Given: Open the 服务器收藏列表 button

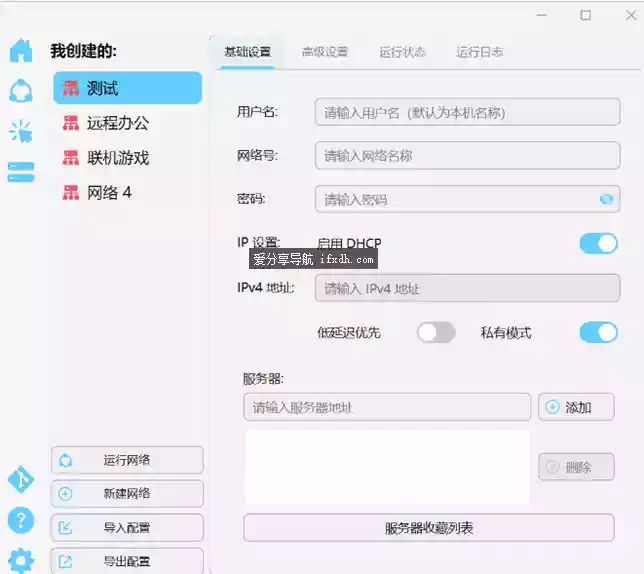Looking at the screenshot, I should (429, 528).
